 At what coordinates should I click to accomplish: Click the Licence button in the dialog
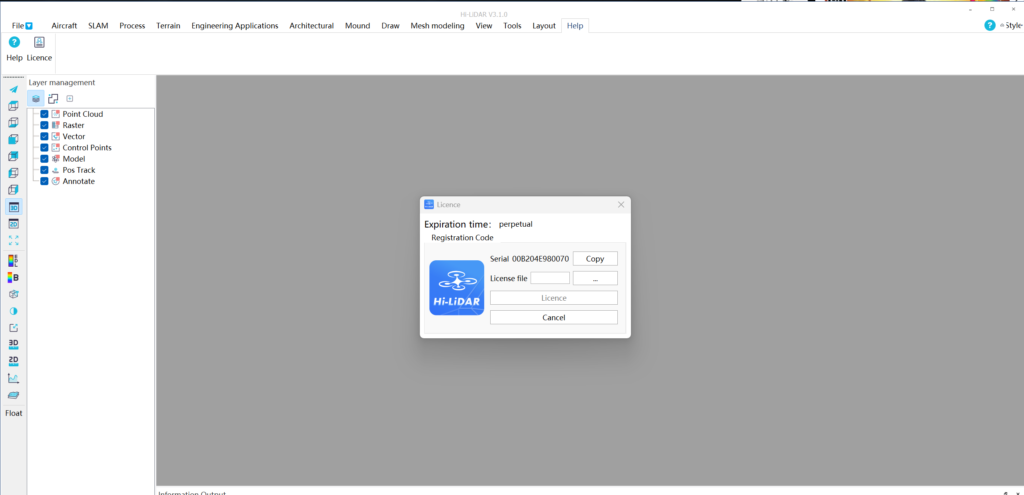pos(554,298)
